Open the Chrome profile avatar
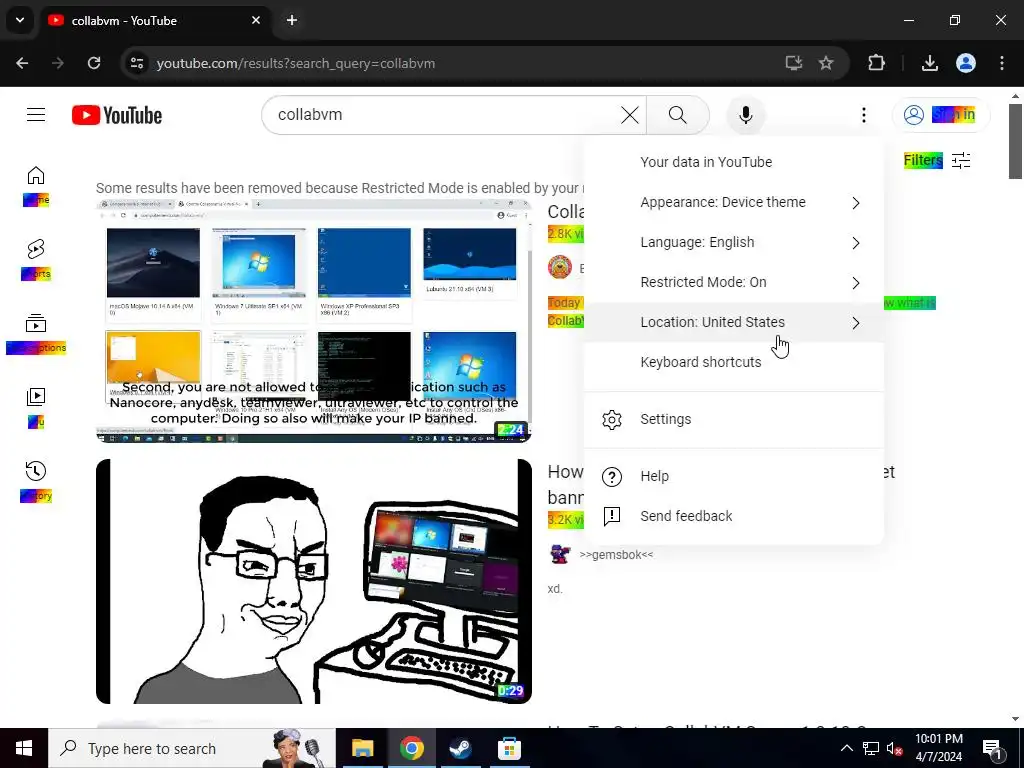Viewport: 1024px width, 768px height. pyautogui.click(x=966, y=63)
